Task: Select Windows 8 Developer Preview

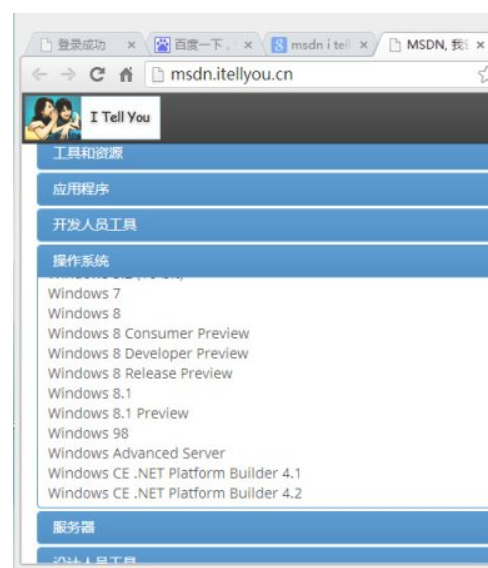Action: [x=148, y=353]
